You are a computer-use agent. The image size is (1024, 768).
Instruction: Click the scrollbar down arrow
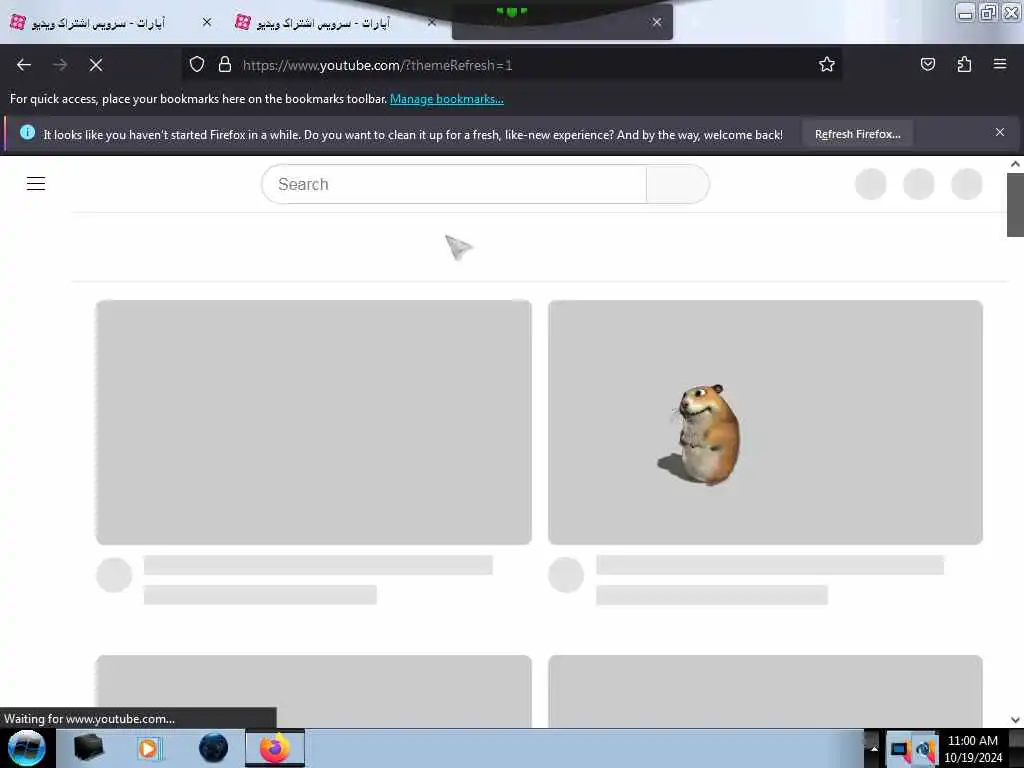point(1015,720)
